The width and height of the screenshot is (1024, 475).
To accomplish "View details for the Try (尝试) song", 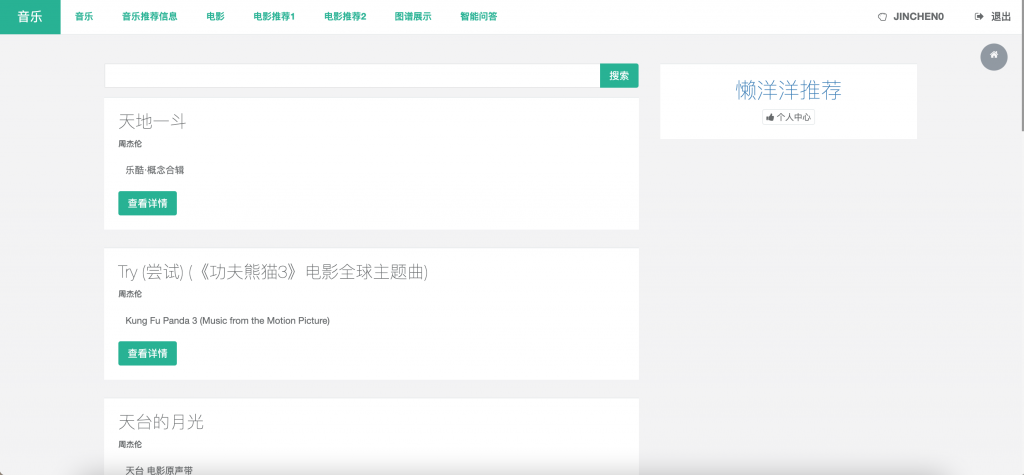I will click(x=148, y=353).
